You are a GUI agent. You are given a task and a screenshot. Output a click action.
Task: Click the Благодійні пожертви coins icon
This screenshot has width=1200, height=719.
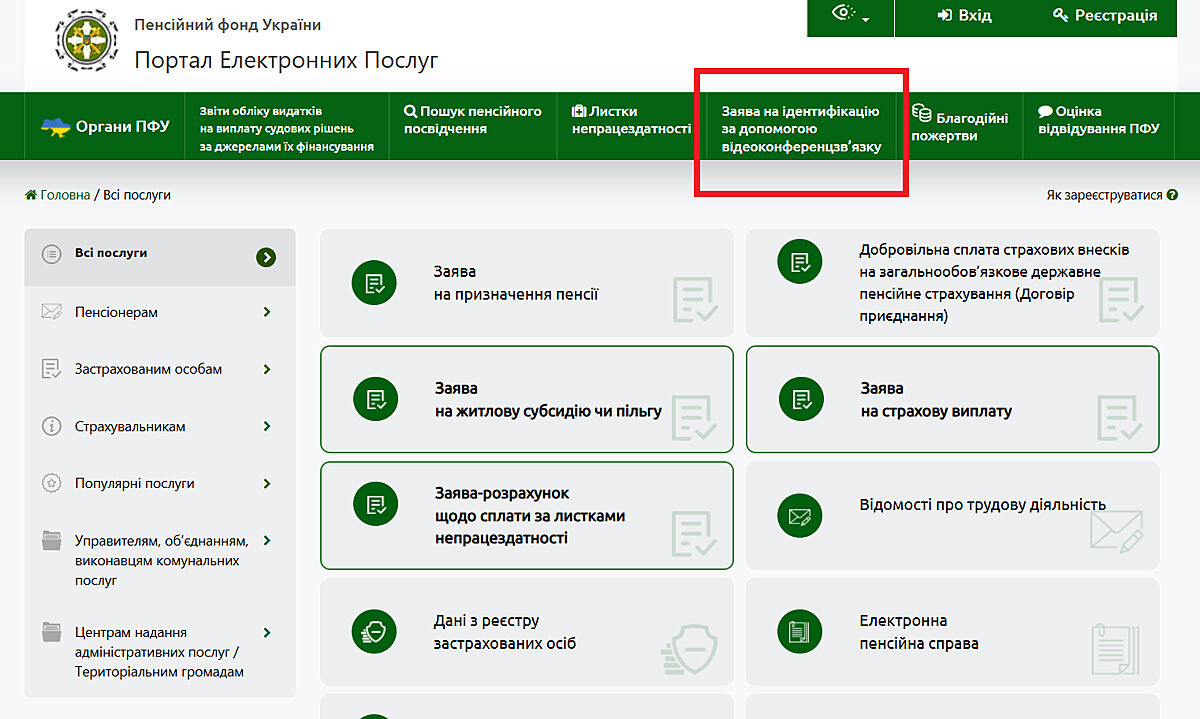(x=922, y=114)
